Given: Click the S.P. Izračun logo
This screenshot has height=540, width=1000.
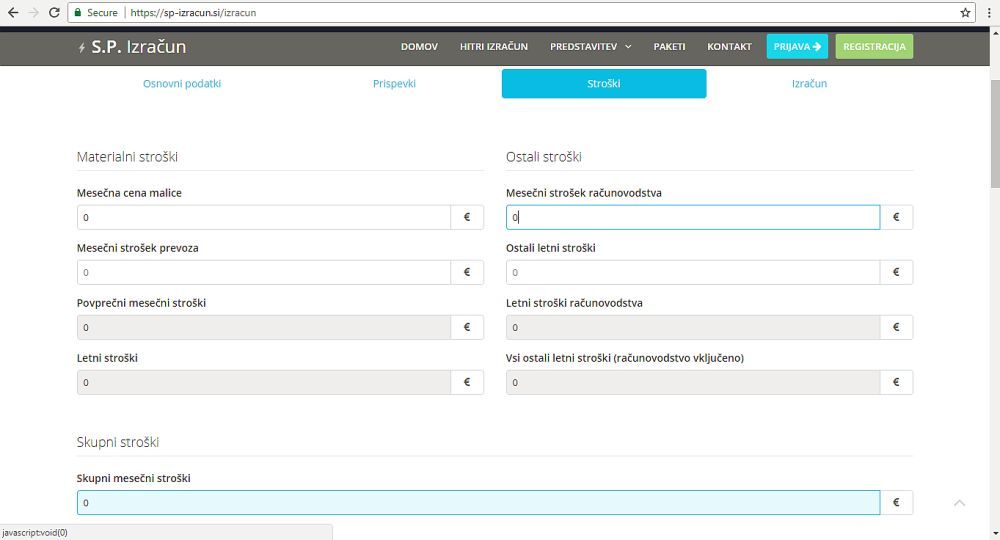Looking at the screenshot, I should 131,47.
